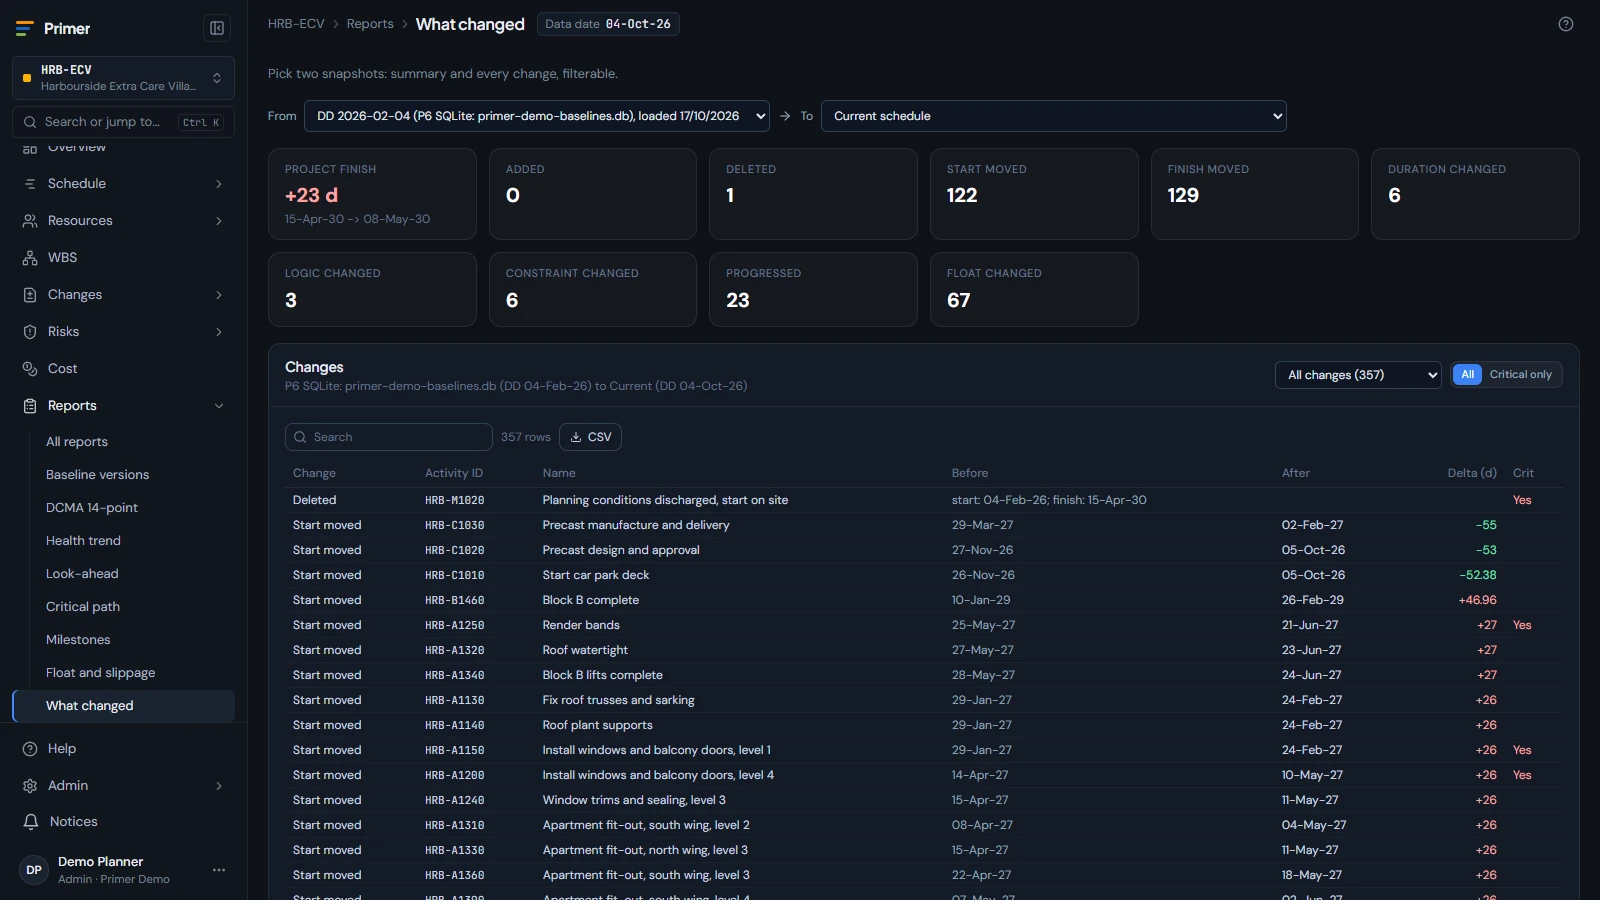
Task: Open Search or jump to box
Action: coord(123,122)
